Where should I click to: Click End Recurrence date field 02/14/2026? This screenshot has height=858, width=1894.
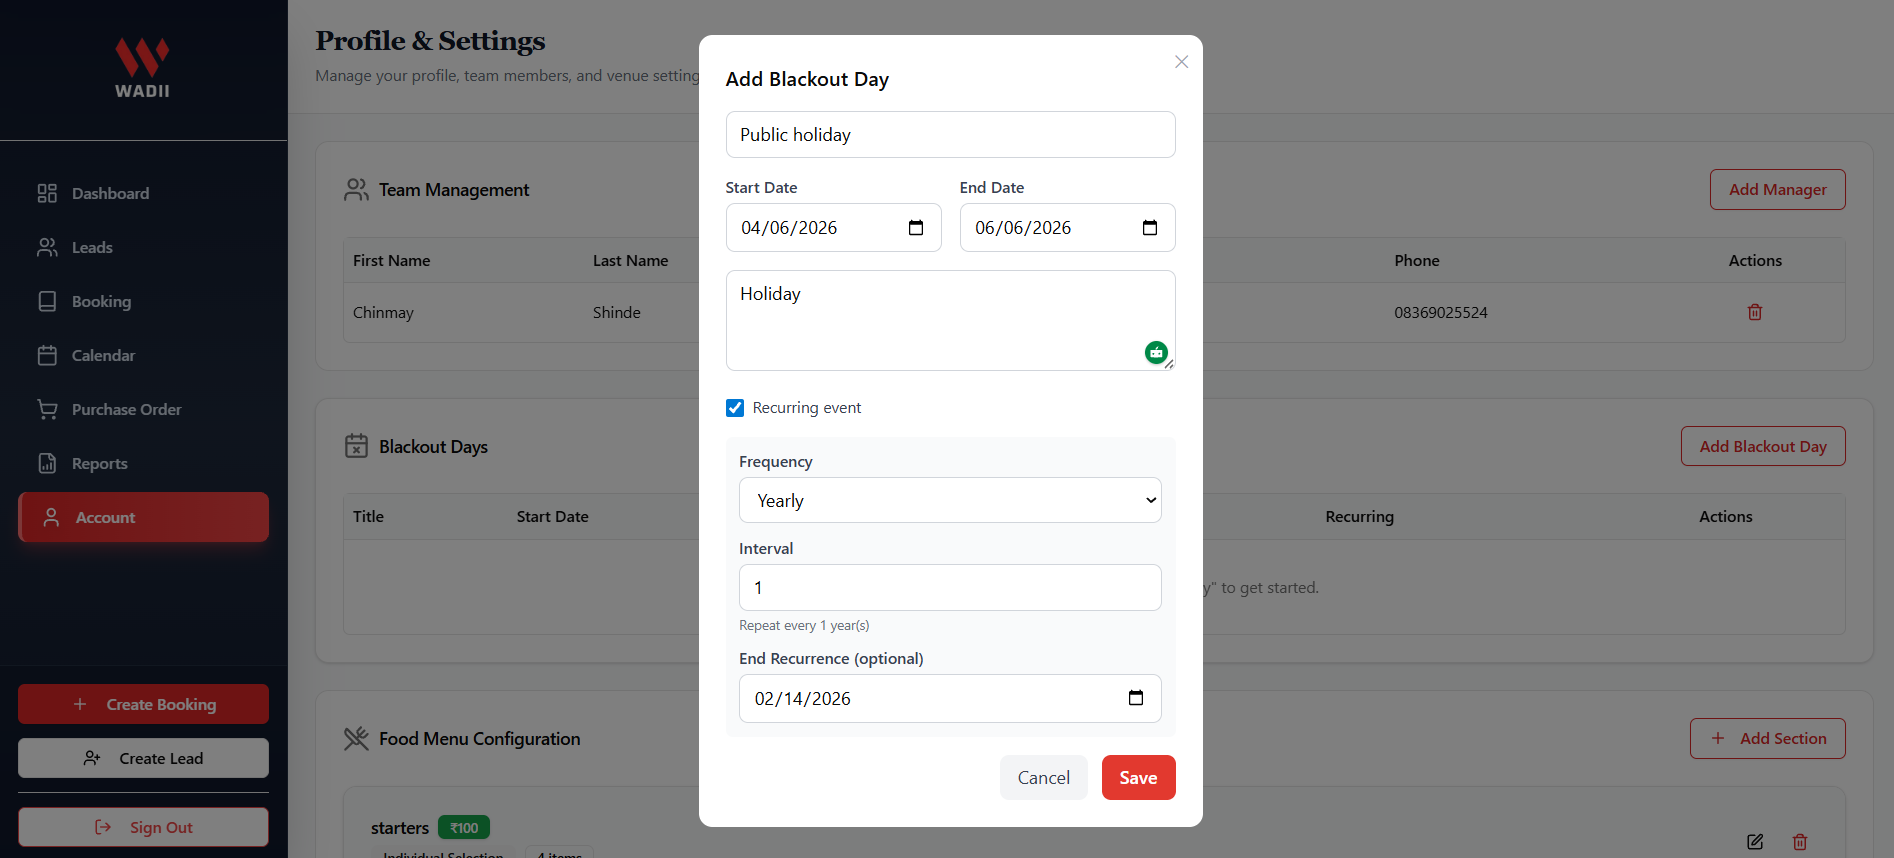click(950, 698)
